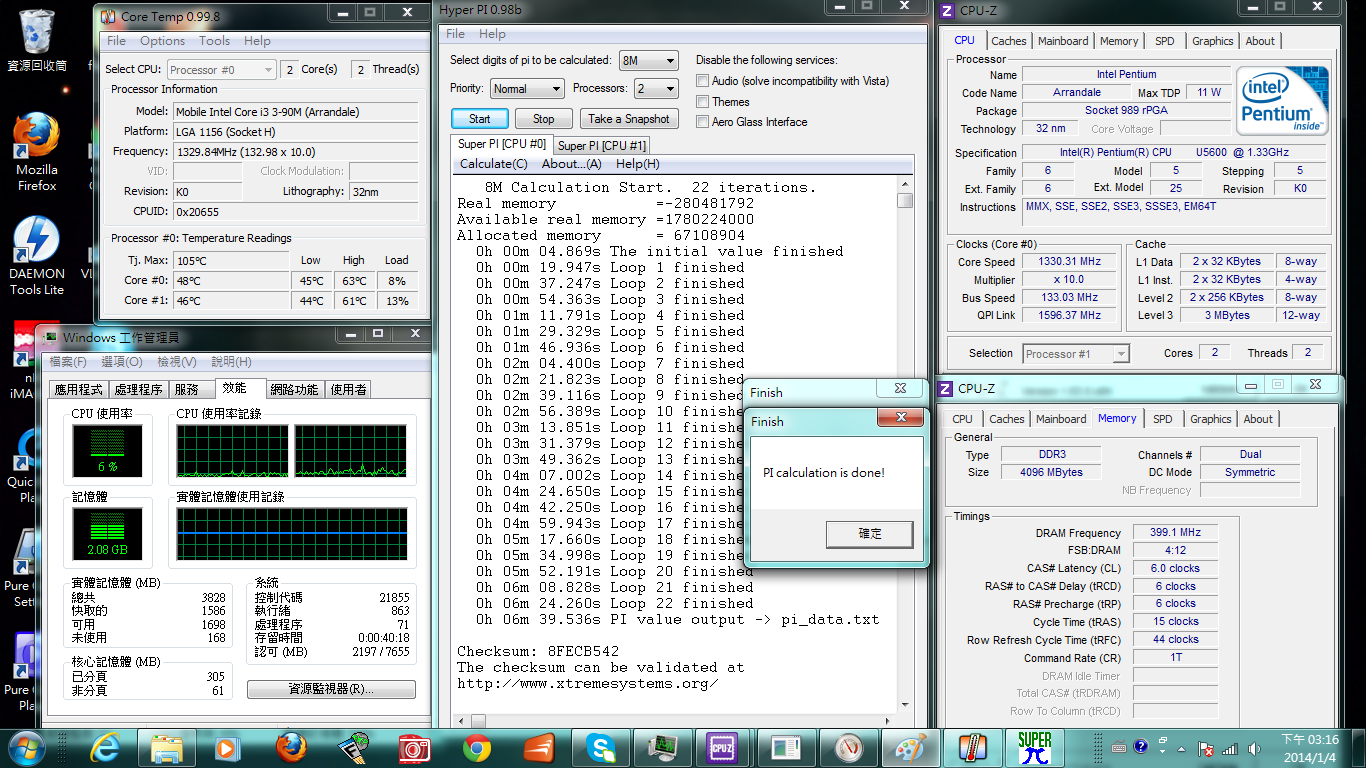This screenshot has width=1366, height=768.
Task: Switch to Firefox on the taskbar
Action: click(x=291, y=747)
